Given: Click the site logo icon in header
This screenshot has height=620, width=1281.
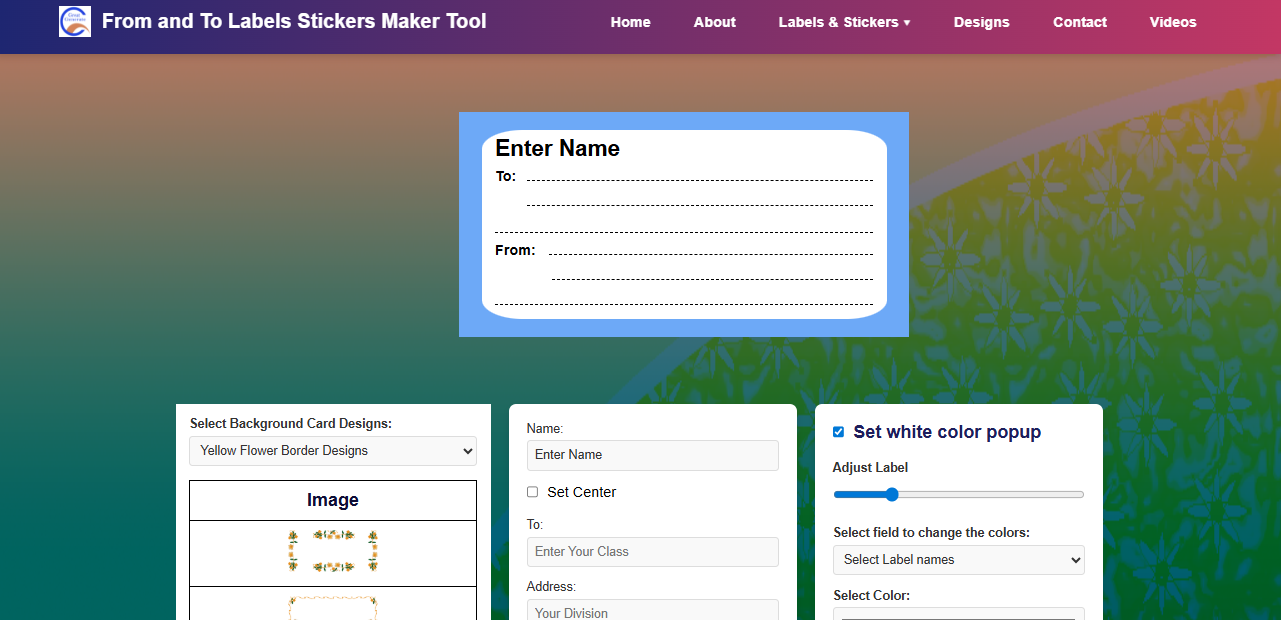Looking at the screenshot, I should 75,21.
